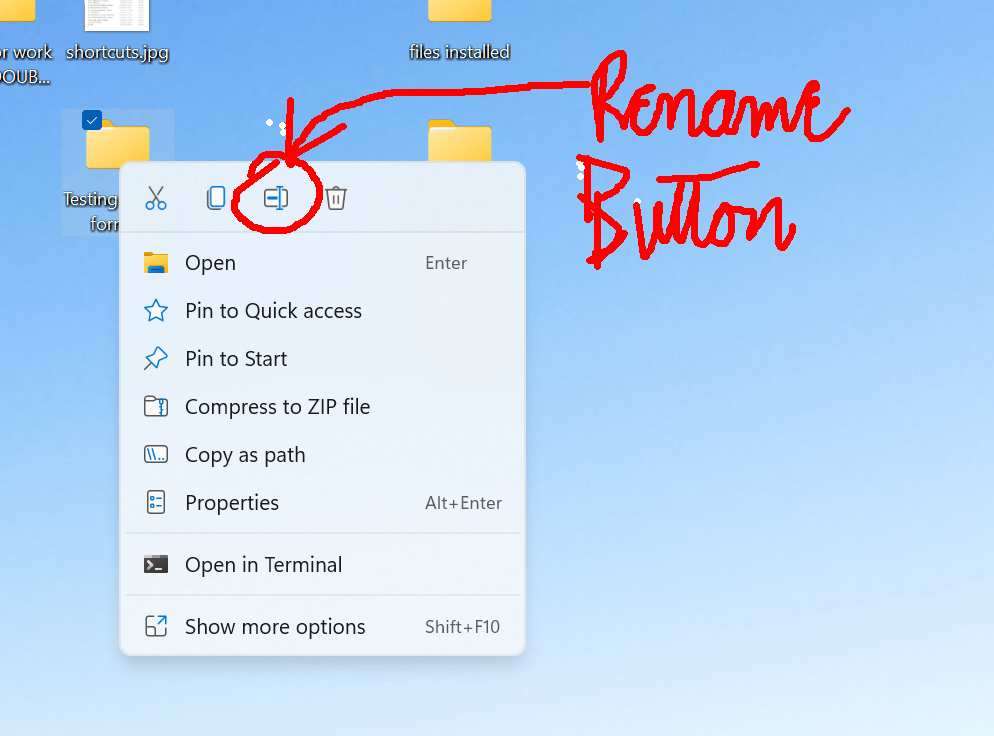Click the Cut scissors icon
The width and height of the screenshot is (994, 736).
tap(155, 198)
